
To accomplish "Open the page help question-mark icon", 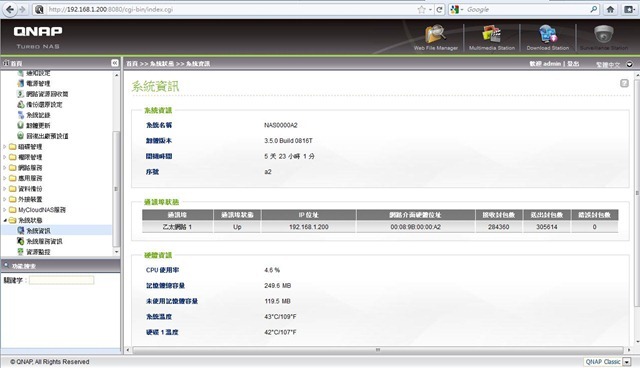I will pos(624,83).
